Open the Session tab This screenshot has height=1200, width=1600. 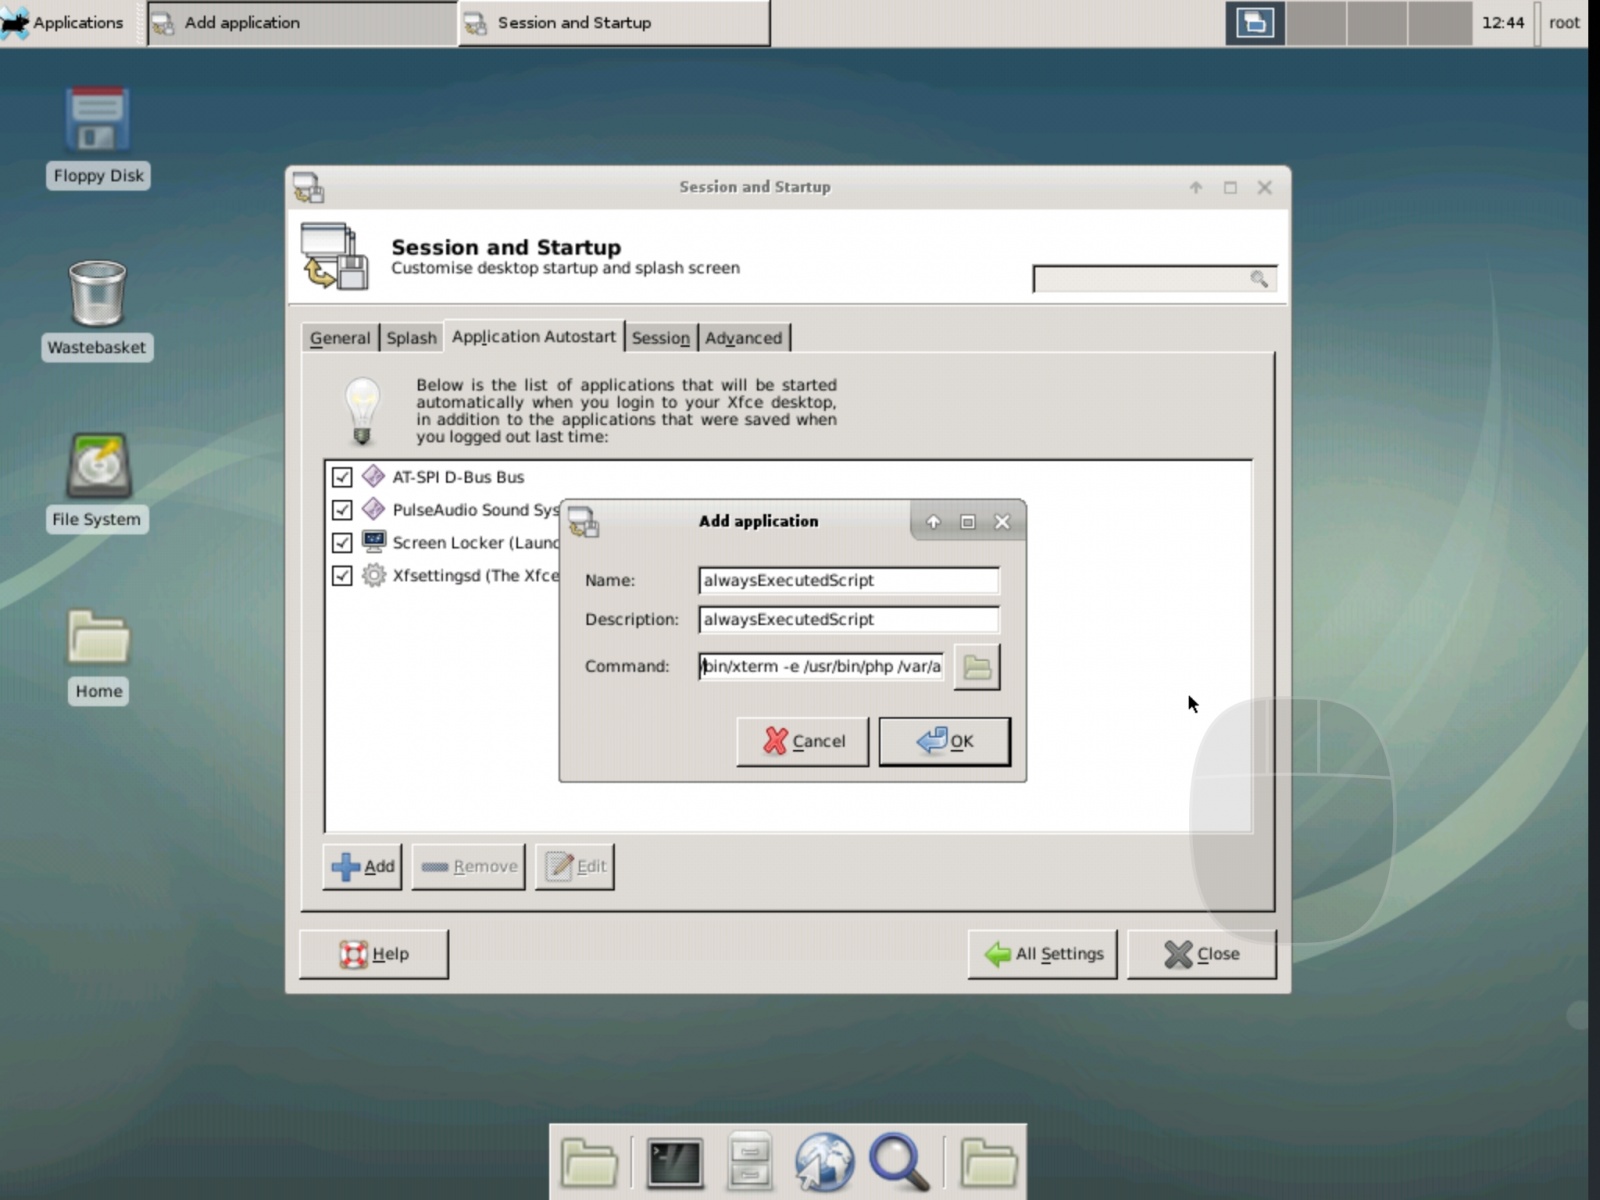[660, 338]
